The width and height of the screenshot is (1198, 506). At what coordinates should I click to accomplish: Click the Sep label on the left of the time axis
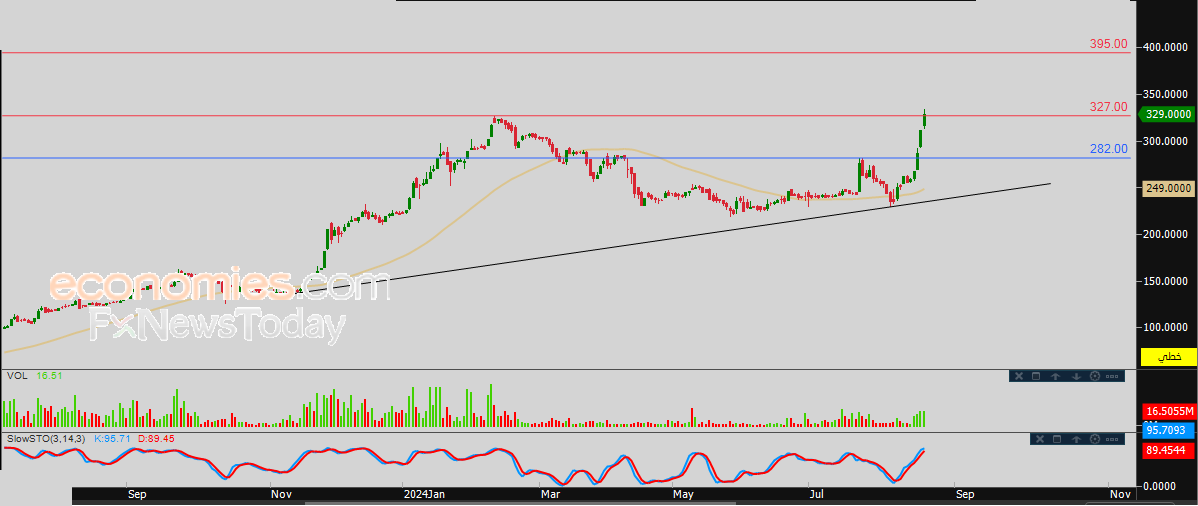[x=137, y=495]
